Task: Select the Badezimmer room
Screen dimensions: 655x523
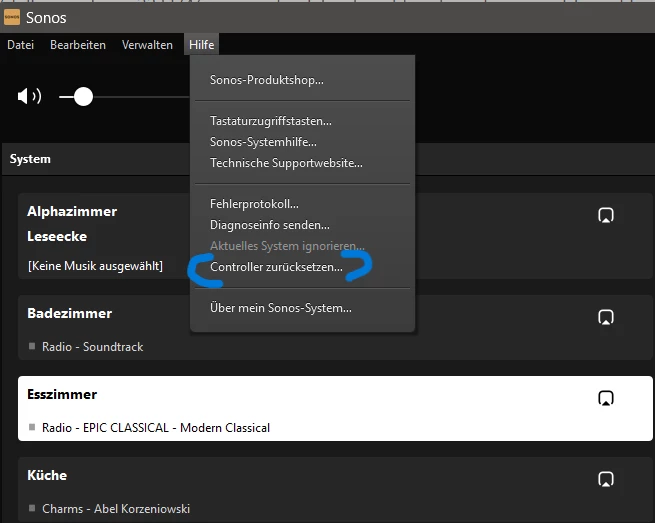Action: pos(335,328)
